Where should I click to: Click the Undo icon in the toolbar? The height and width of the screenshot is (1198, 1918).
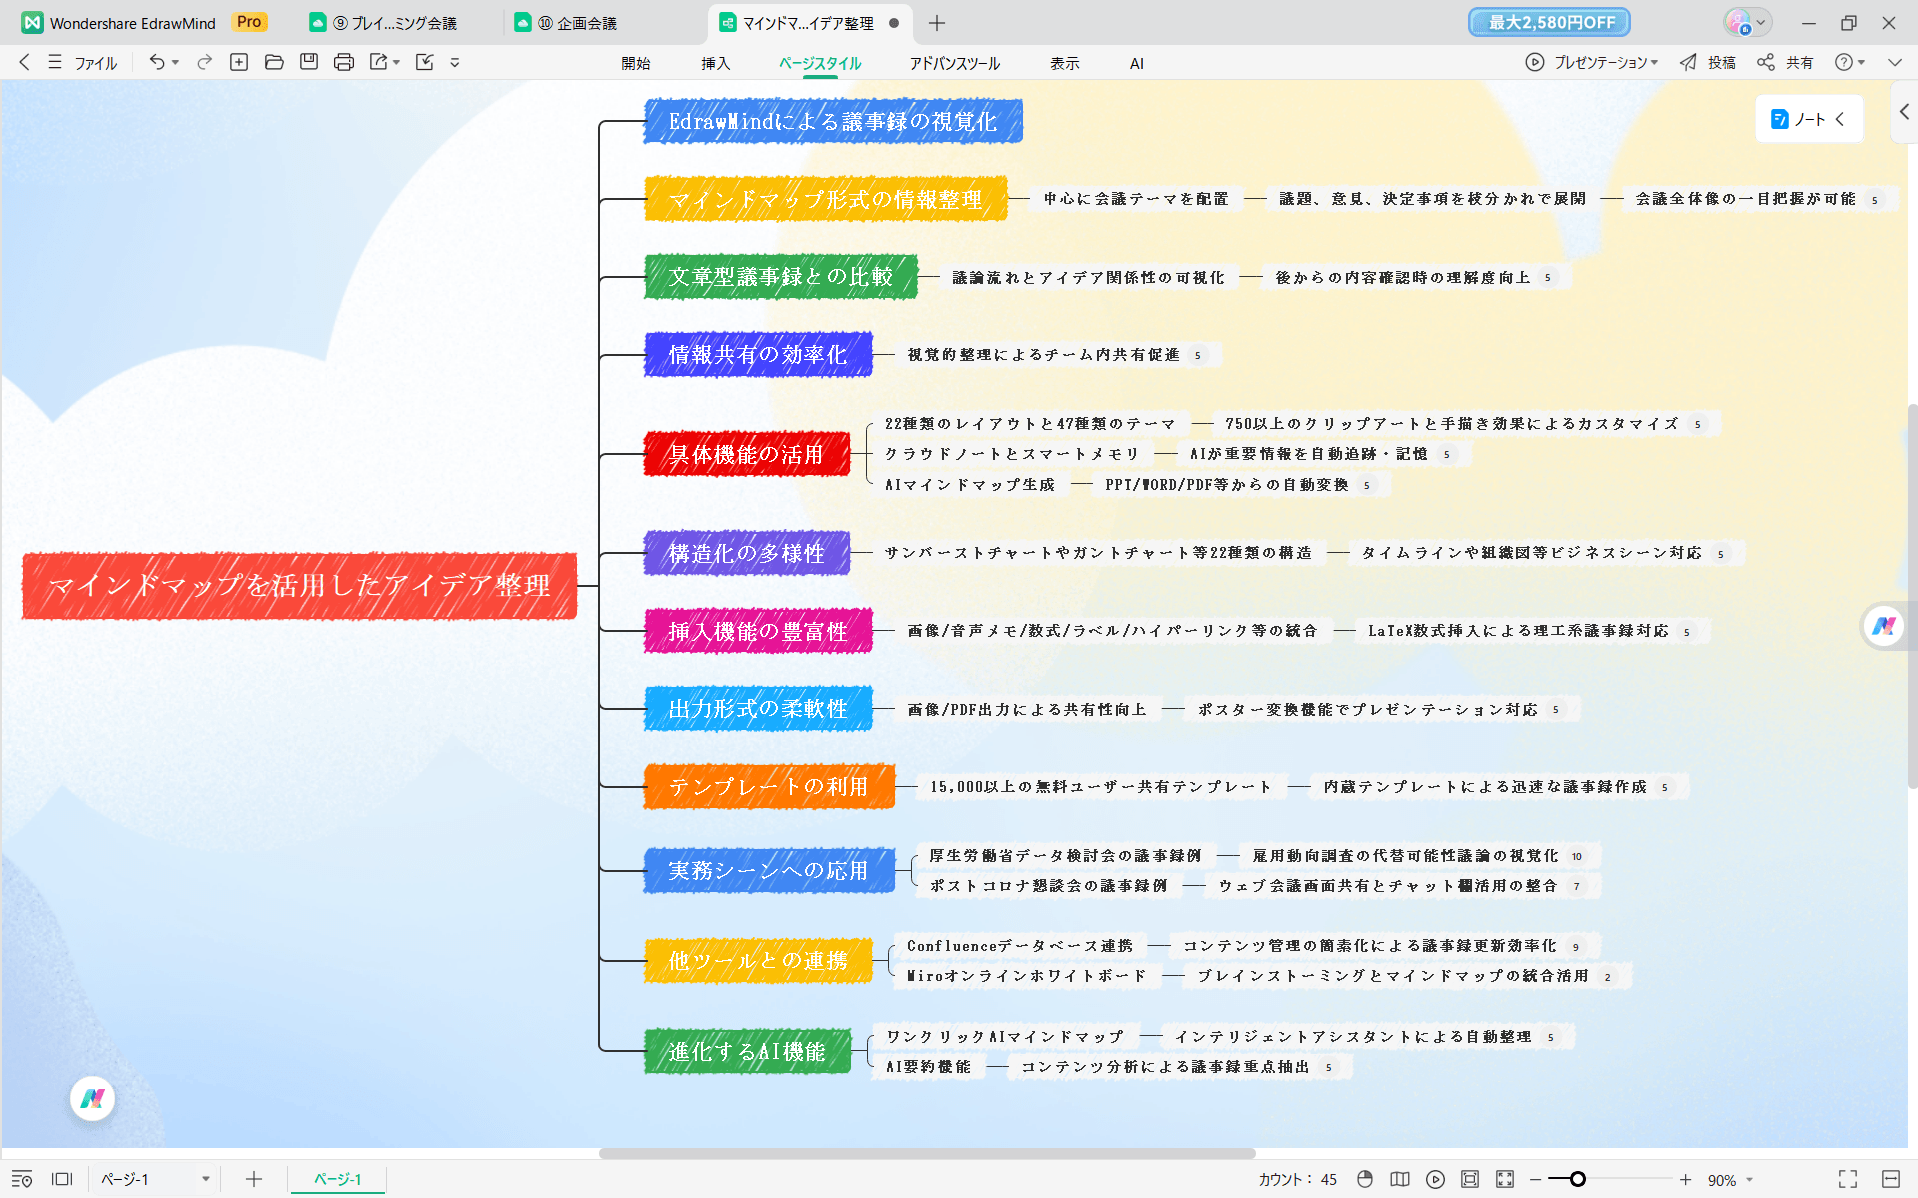[157, 62]
